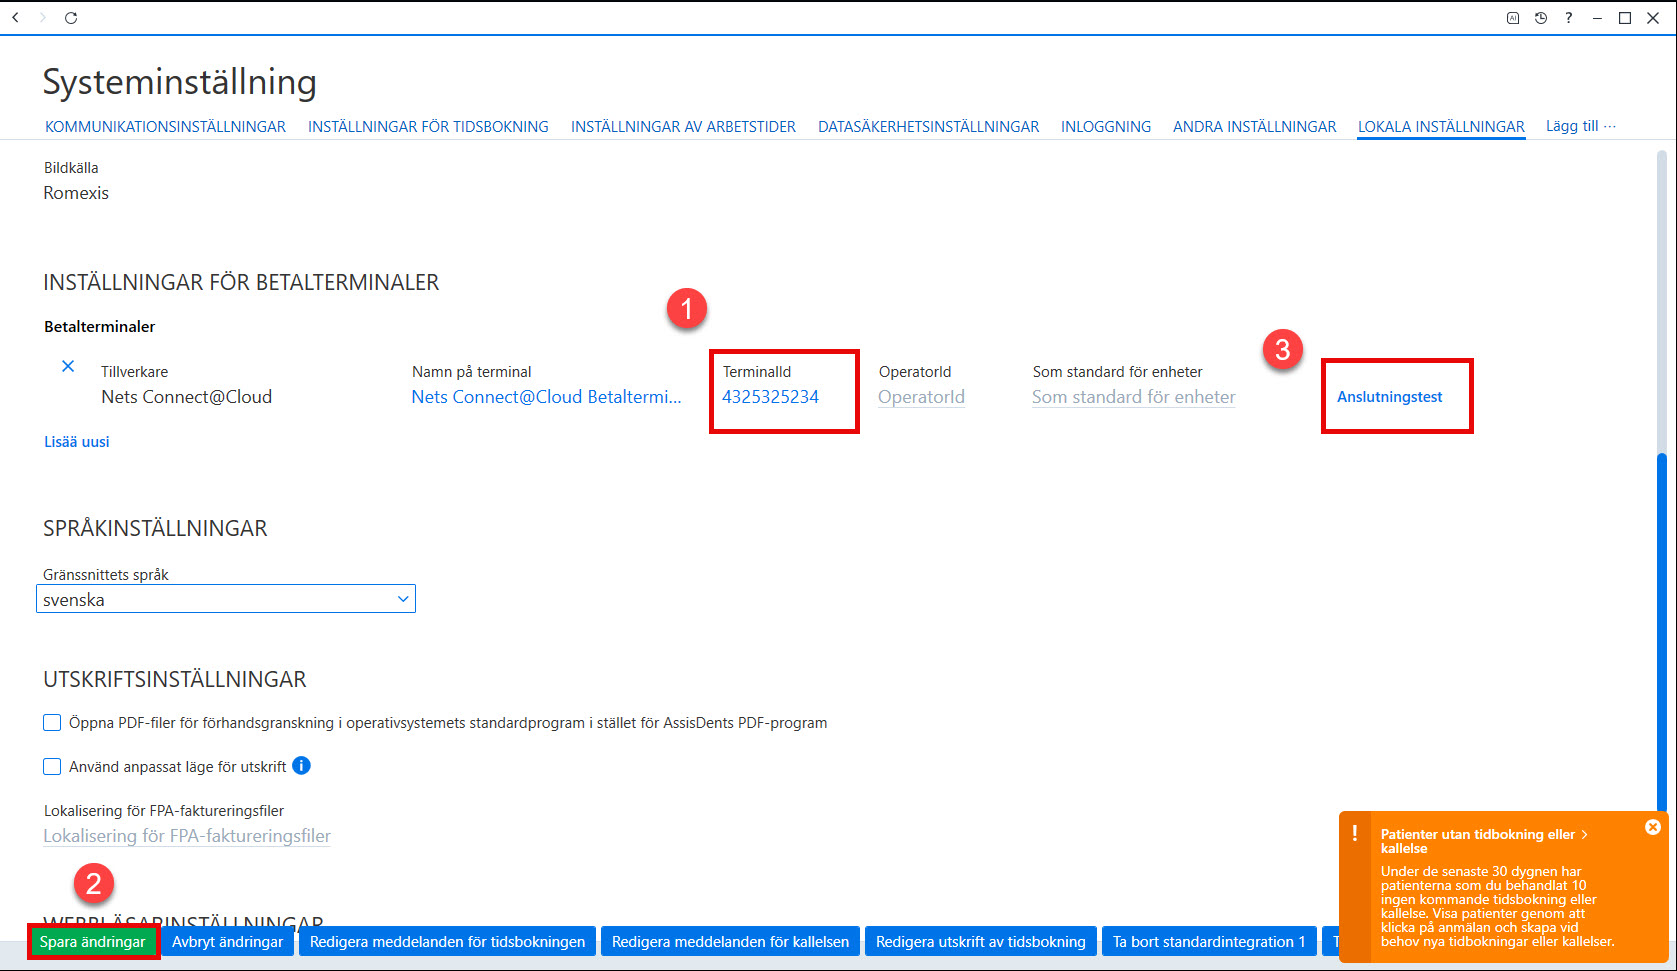Click the vertical scrollbar thumb
This screenshot has height=971, width=1677.
pos(1662,631)
